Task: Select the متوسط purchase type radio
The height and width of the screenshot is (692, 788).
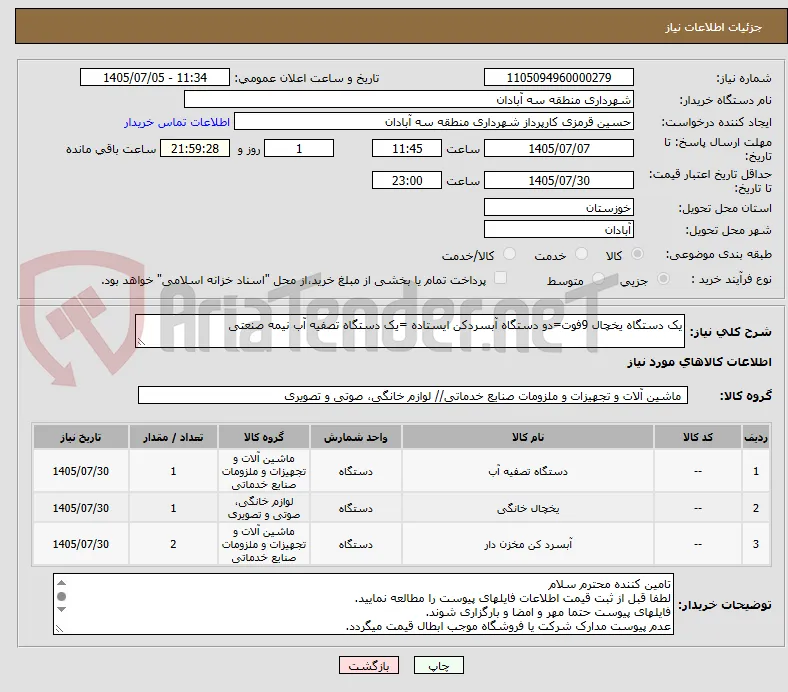Action: [x=598, y=278]
